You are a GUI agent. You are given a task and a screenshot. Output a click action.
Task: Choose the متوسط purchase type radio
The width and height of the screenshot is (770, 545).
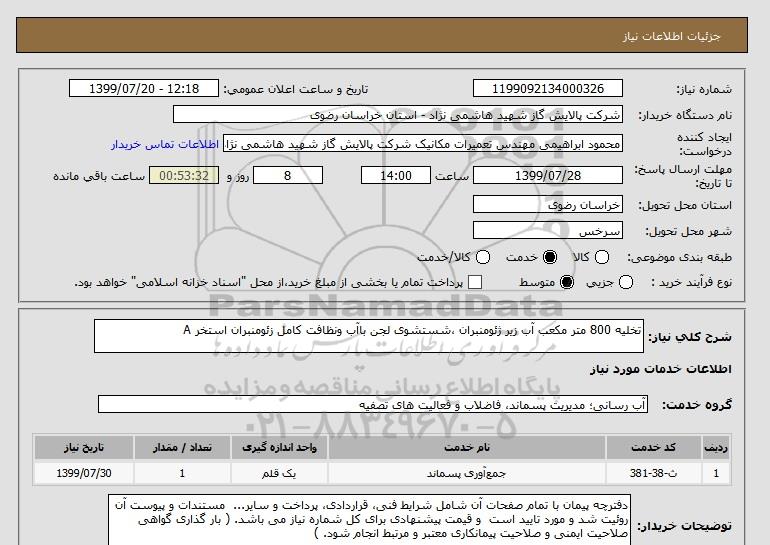[x=567, y=282]
